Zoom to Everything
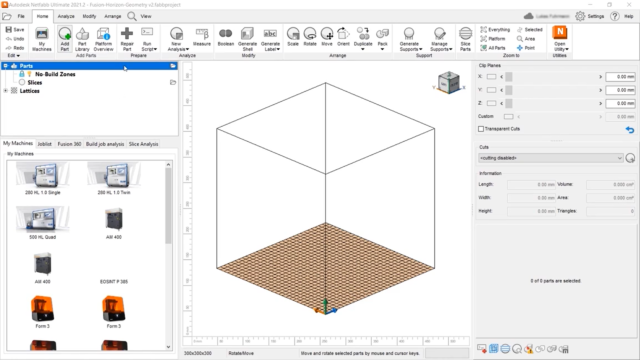The width and height of the screenshot is (640, 360). click(x=495, y=29)
